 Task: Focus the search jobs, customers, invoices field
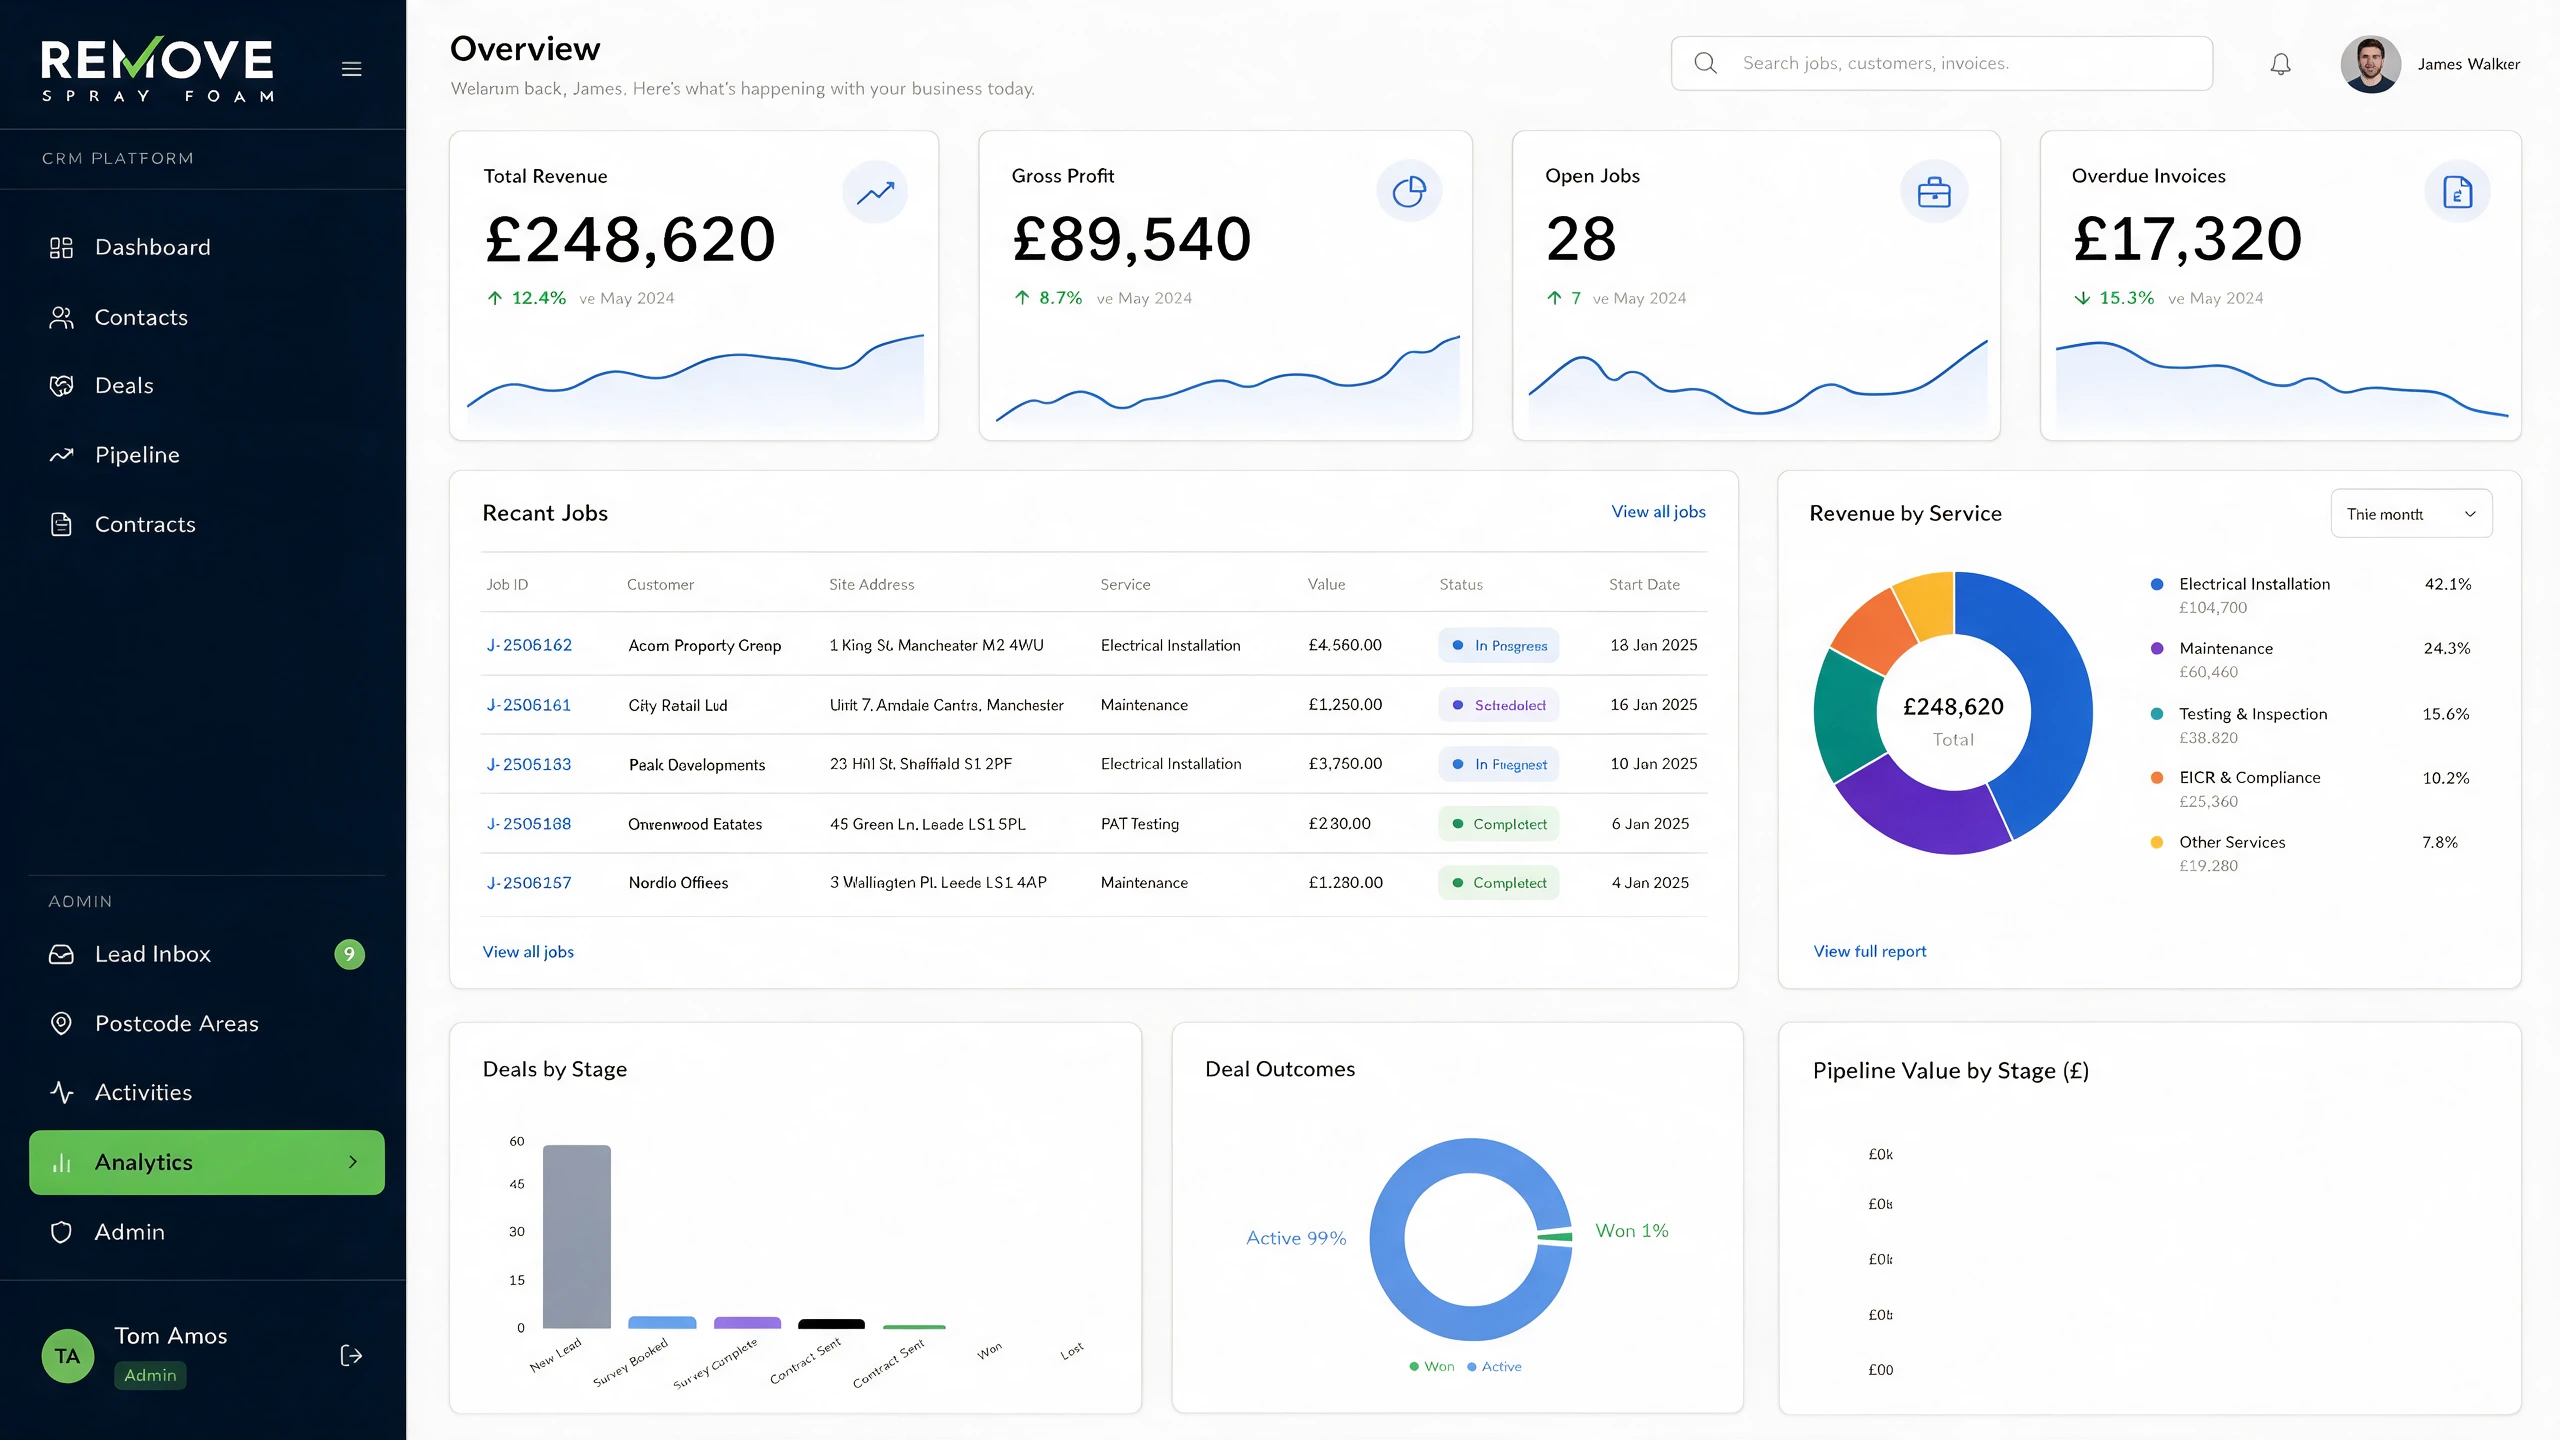point(1941,63)
